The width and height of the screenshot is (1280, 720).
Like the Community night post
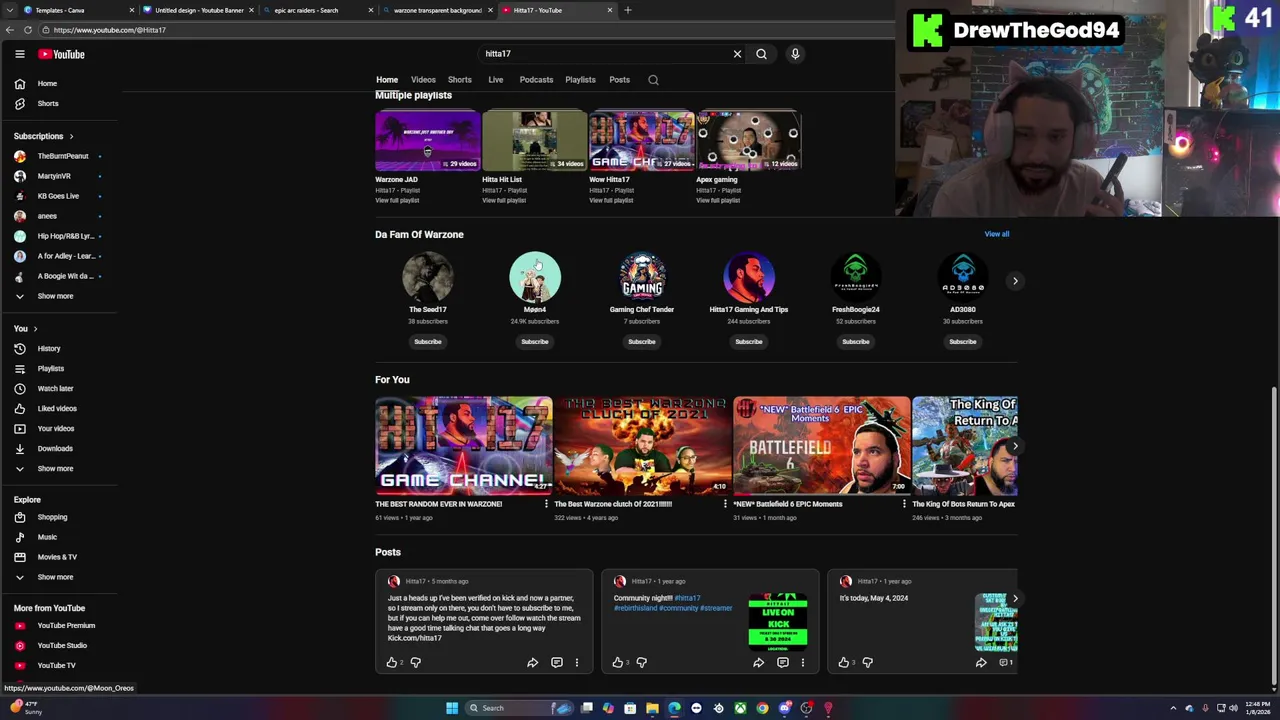tap(618, 662)
